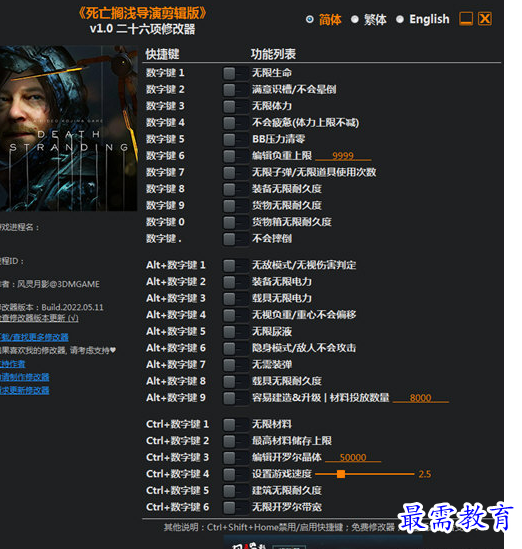Click the Ctrl+数字键 4 hotkey label

tap(178, 474)
